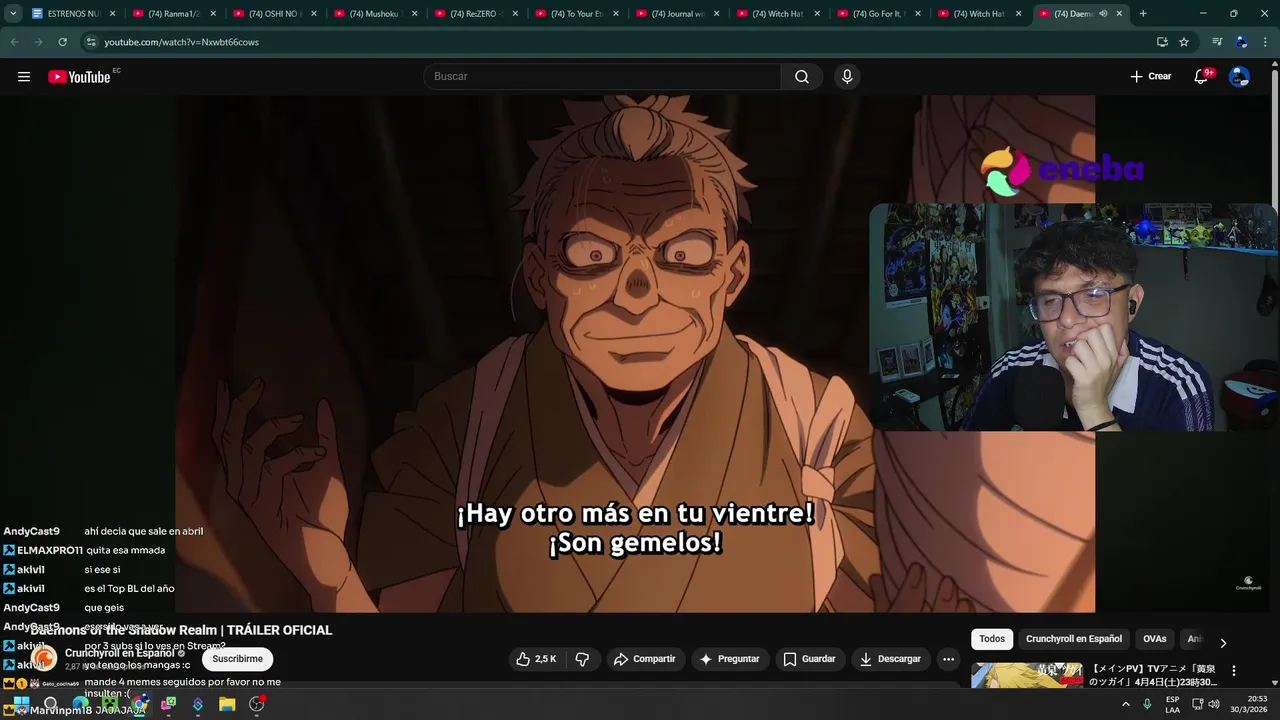Show more filter chips arrow
Screen dimensions: 1280x720
(x=1222, y=642)
